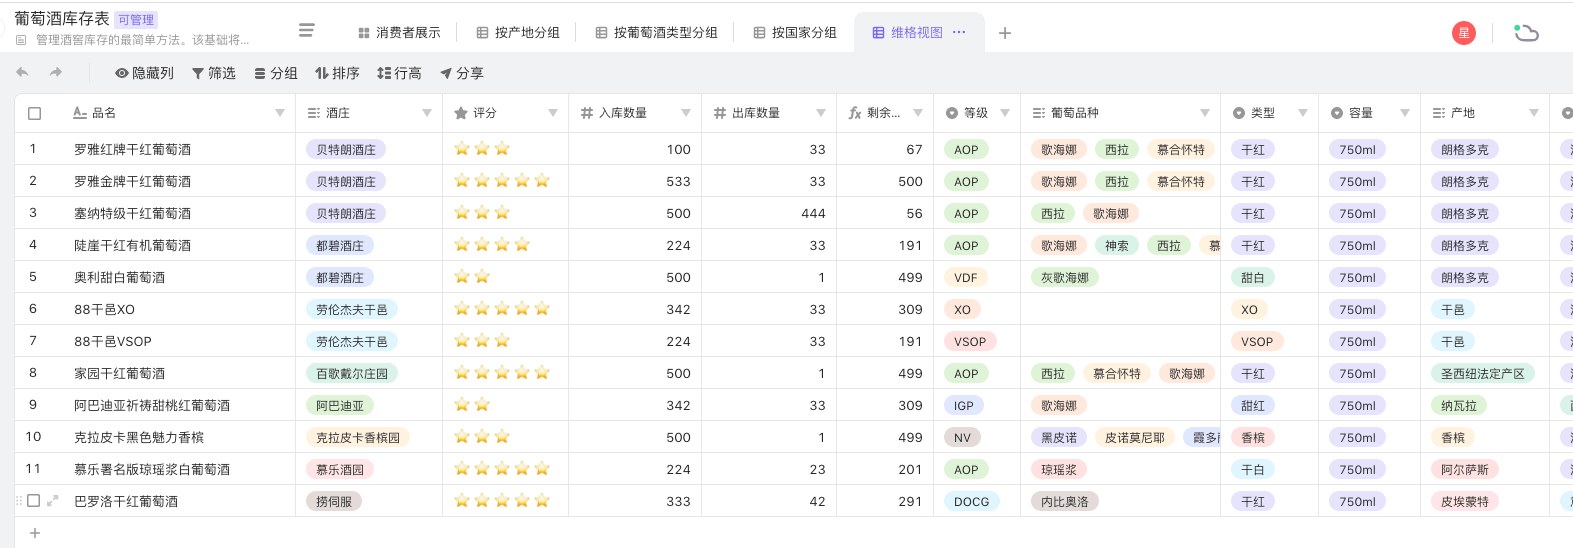Open 维格视图 tab more options
The height and width of the screenshot is (548, 1573).
point(960,32)
